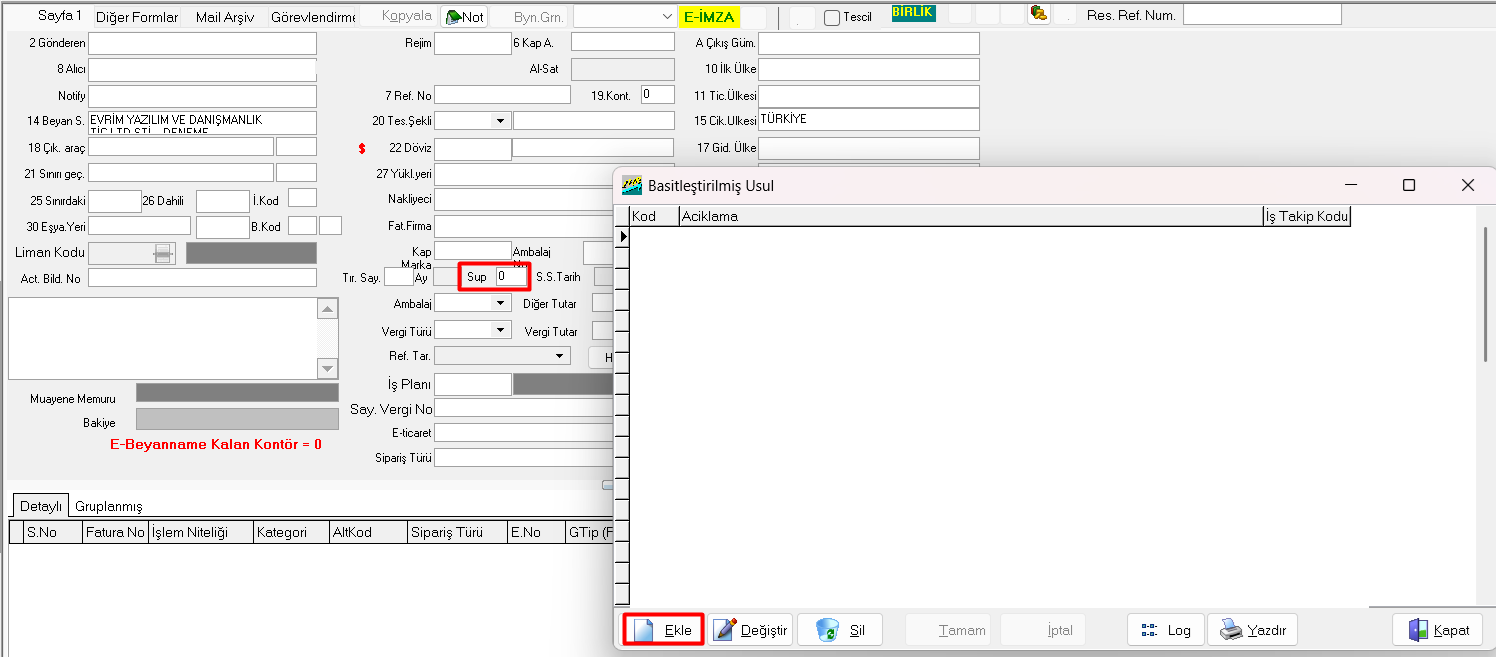Click the BİRLİK button
The width and height of the screenshot is (1496, 657).
(x=913, y=14)
